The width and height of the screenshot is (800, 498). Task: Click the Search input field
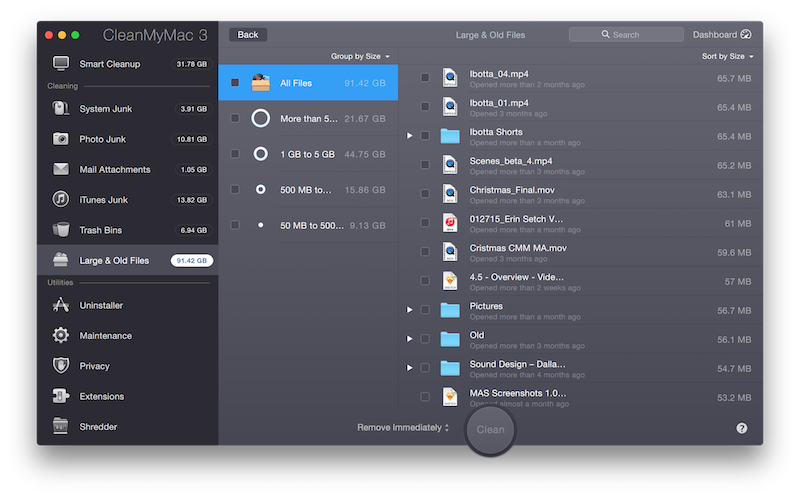point(626,35)
